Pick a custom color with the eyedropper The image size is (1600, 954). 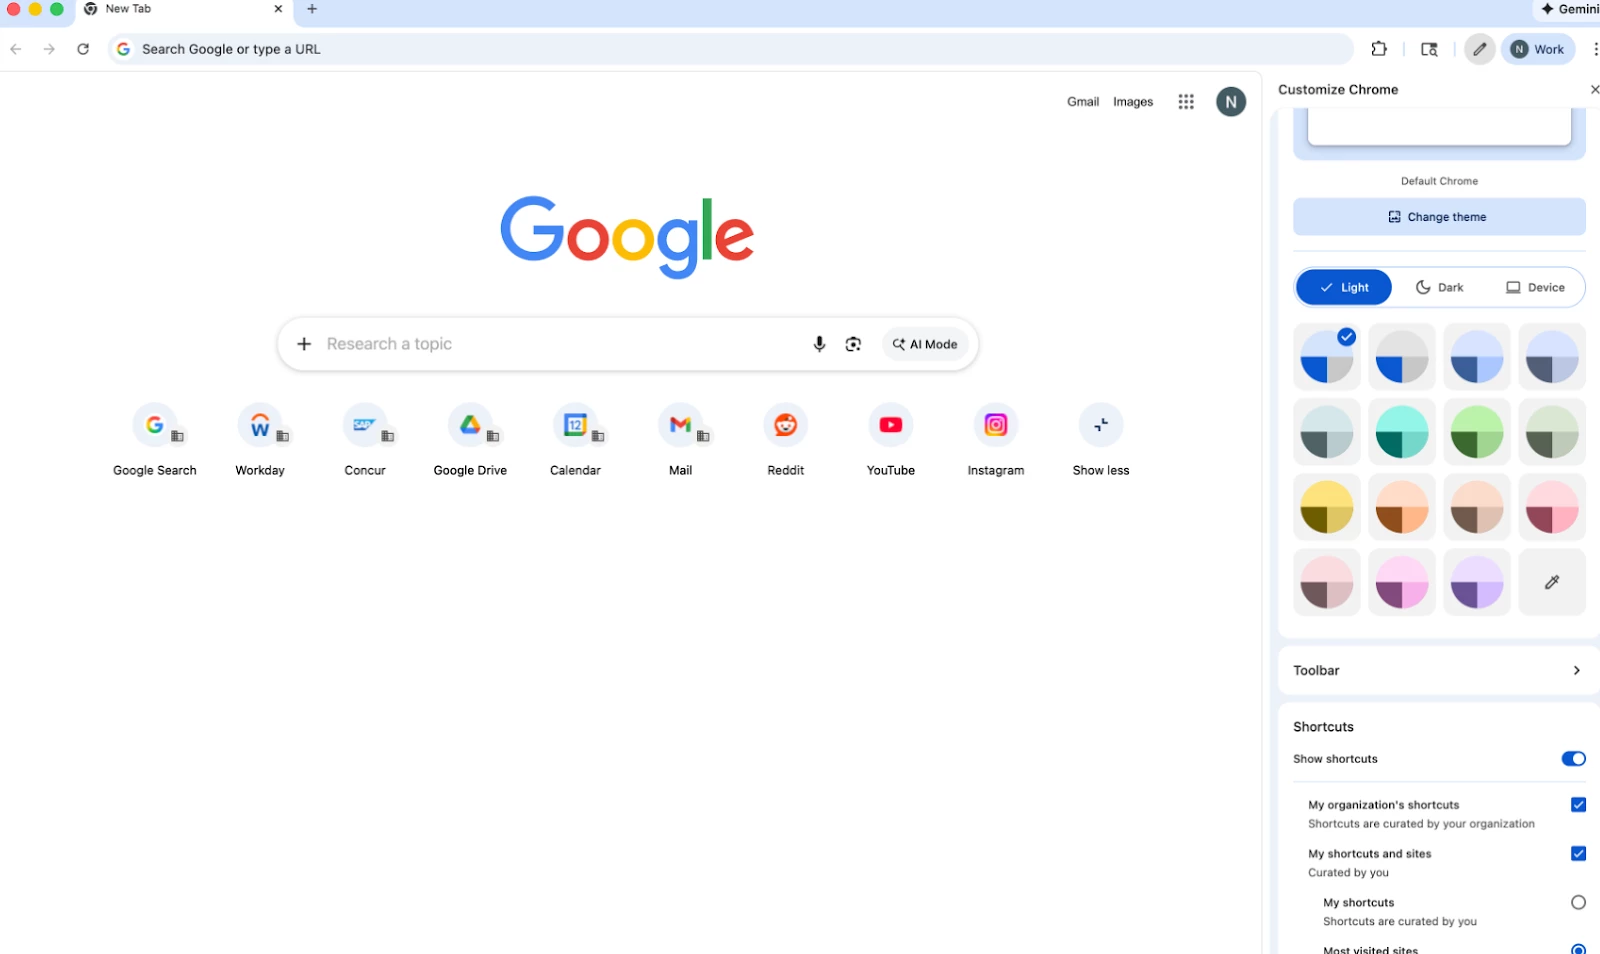click(x=1552, y=582)
